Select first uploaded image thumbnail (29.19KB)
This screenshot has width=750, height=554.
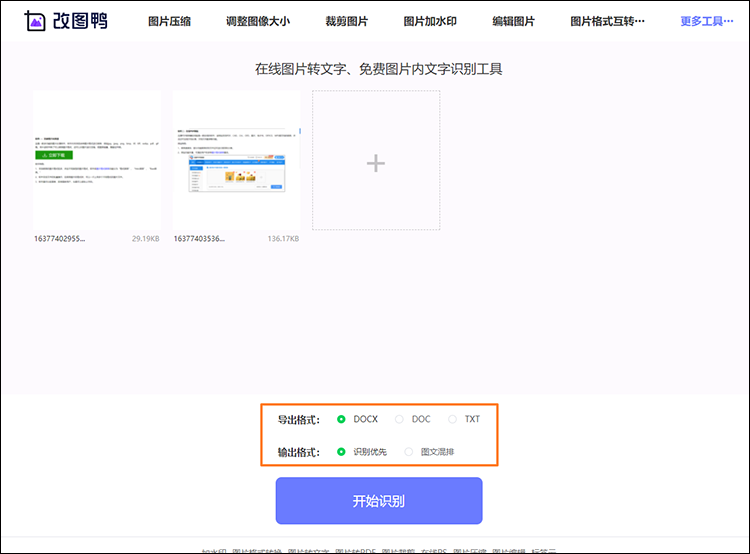[97, 160]
